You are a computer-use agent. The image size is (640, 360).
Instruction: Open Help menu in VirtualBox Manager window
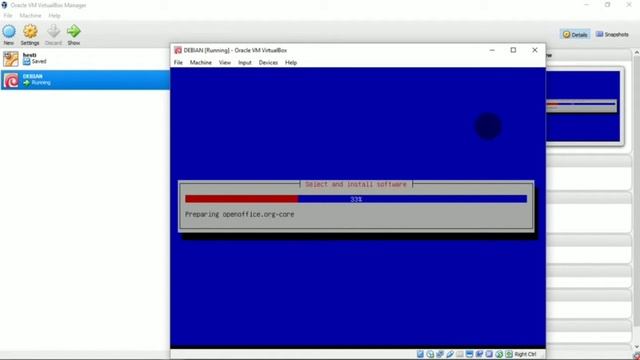[x=54, y=16]
